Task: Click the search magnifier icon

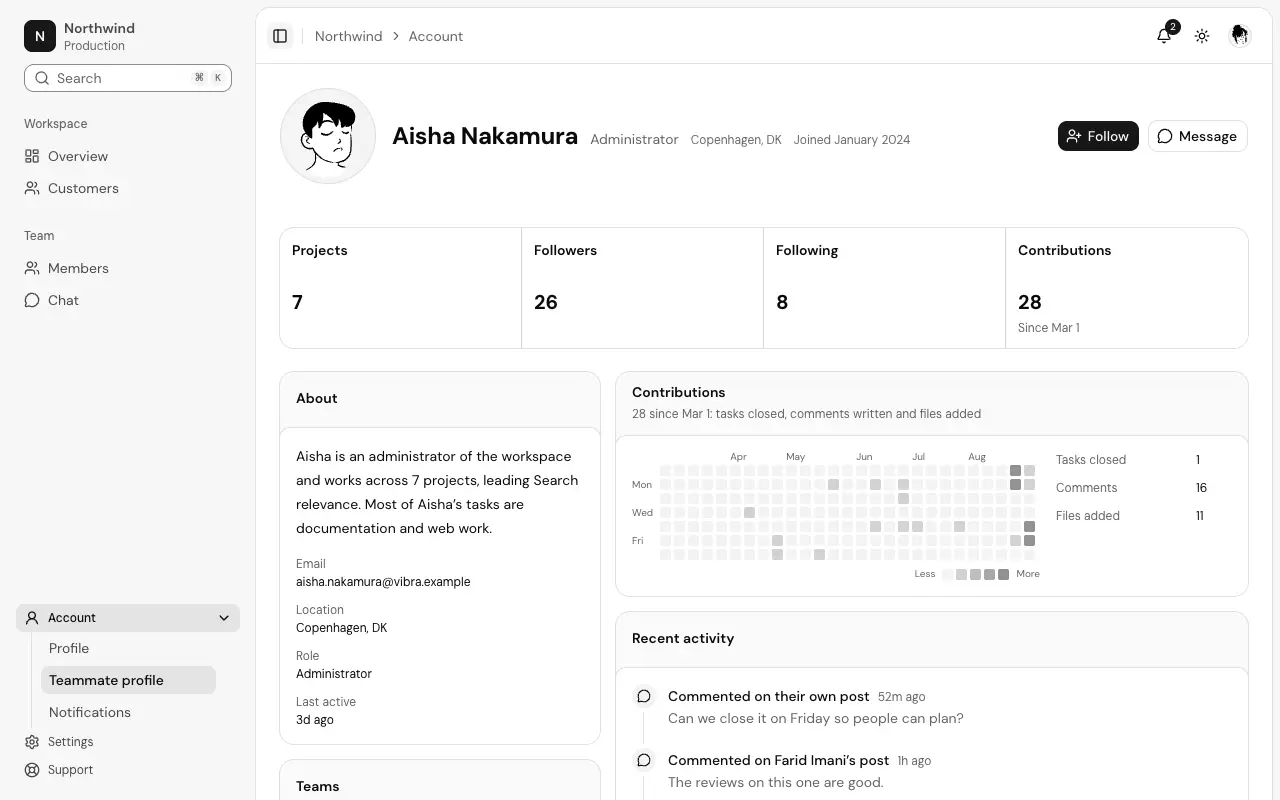Action: 42,78
